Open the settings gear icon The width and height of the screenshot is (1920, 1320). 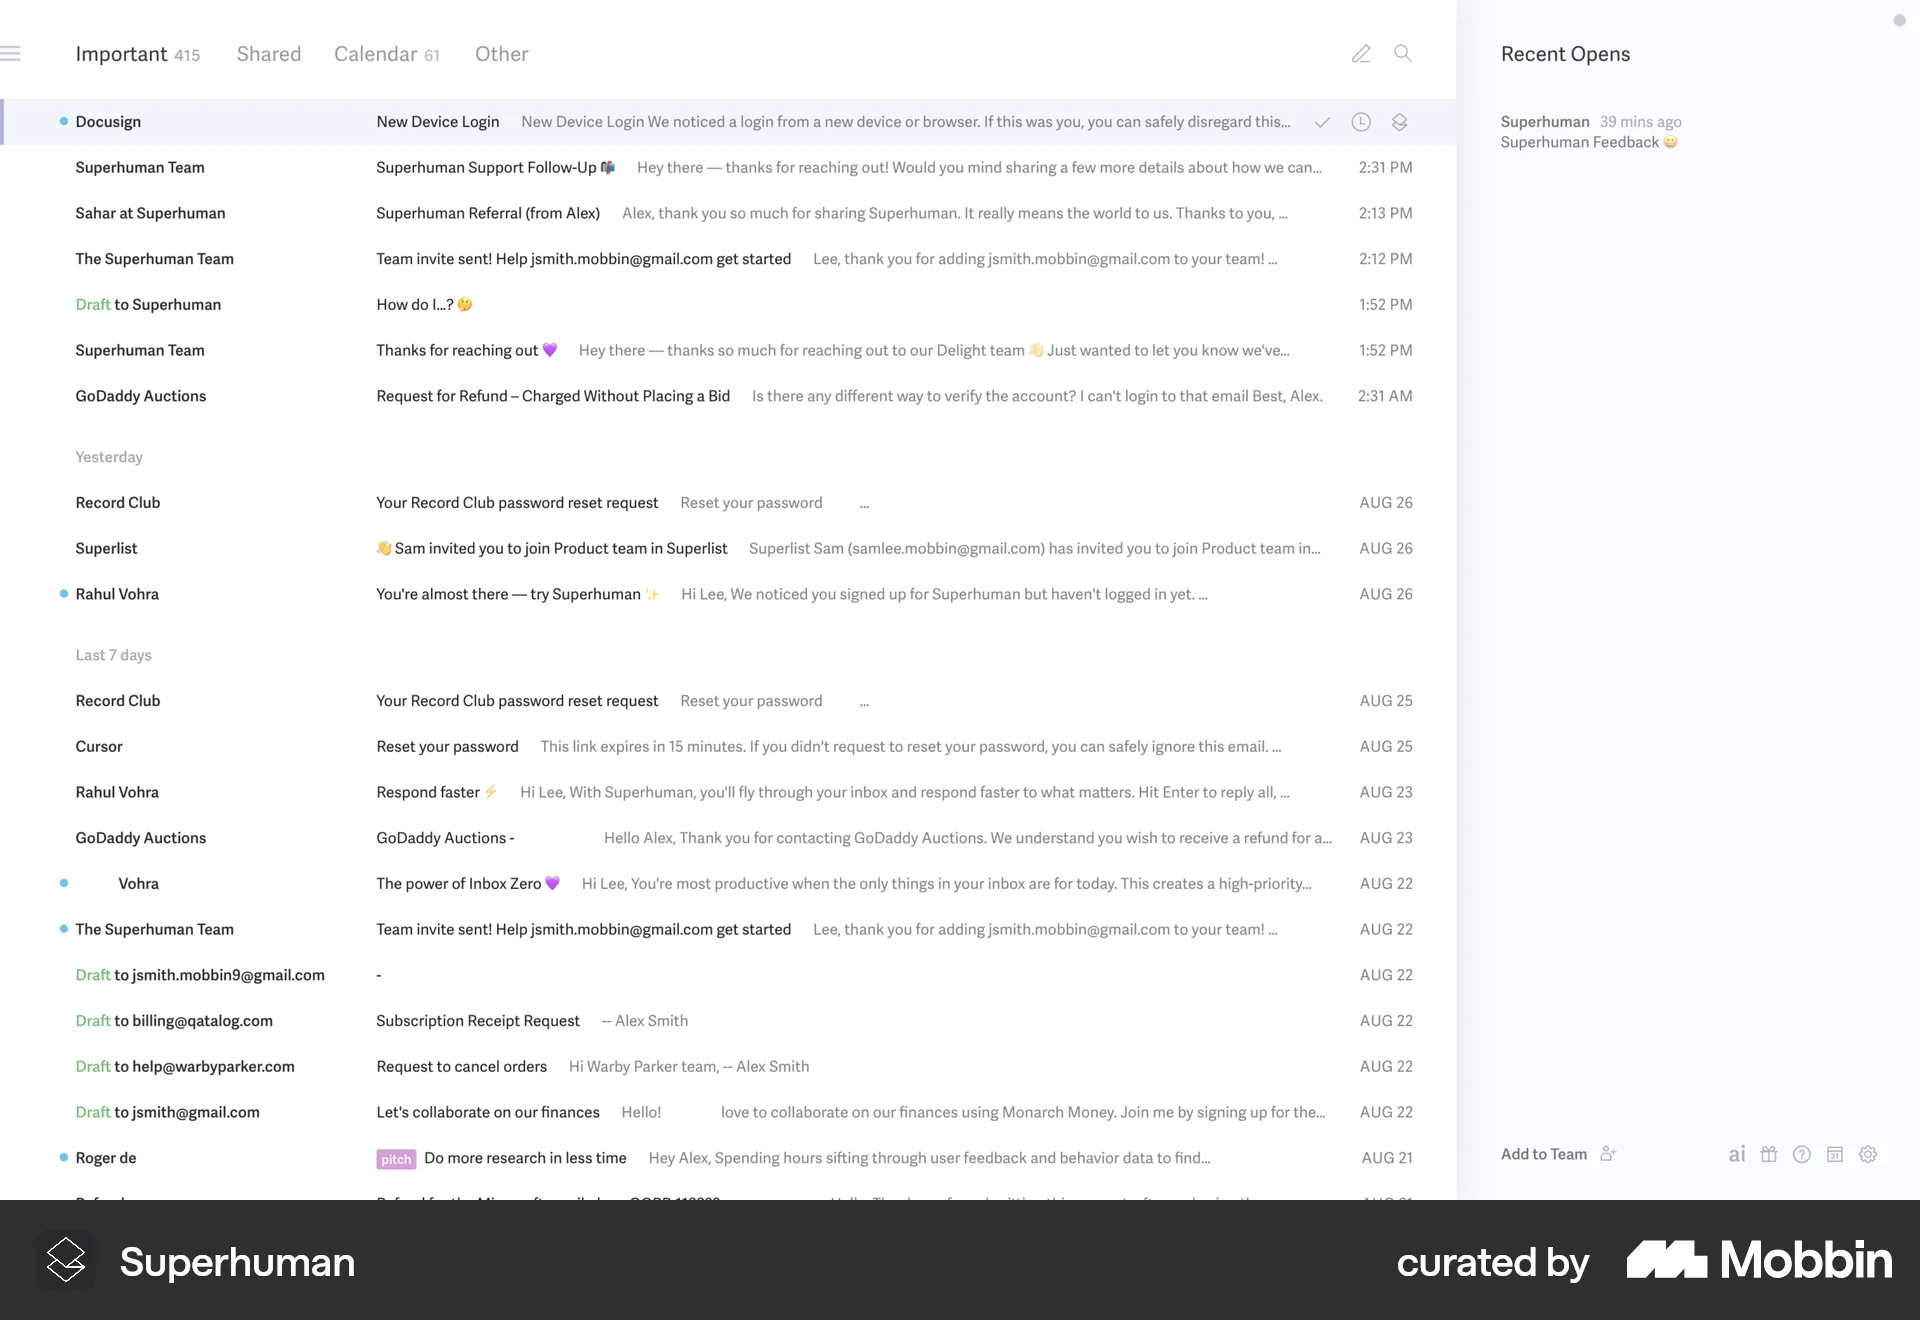[1868, 1154]
